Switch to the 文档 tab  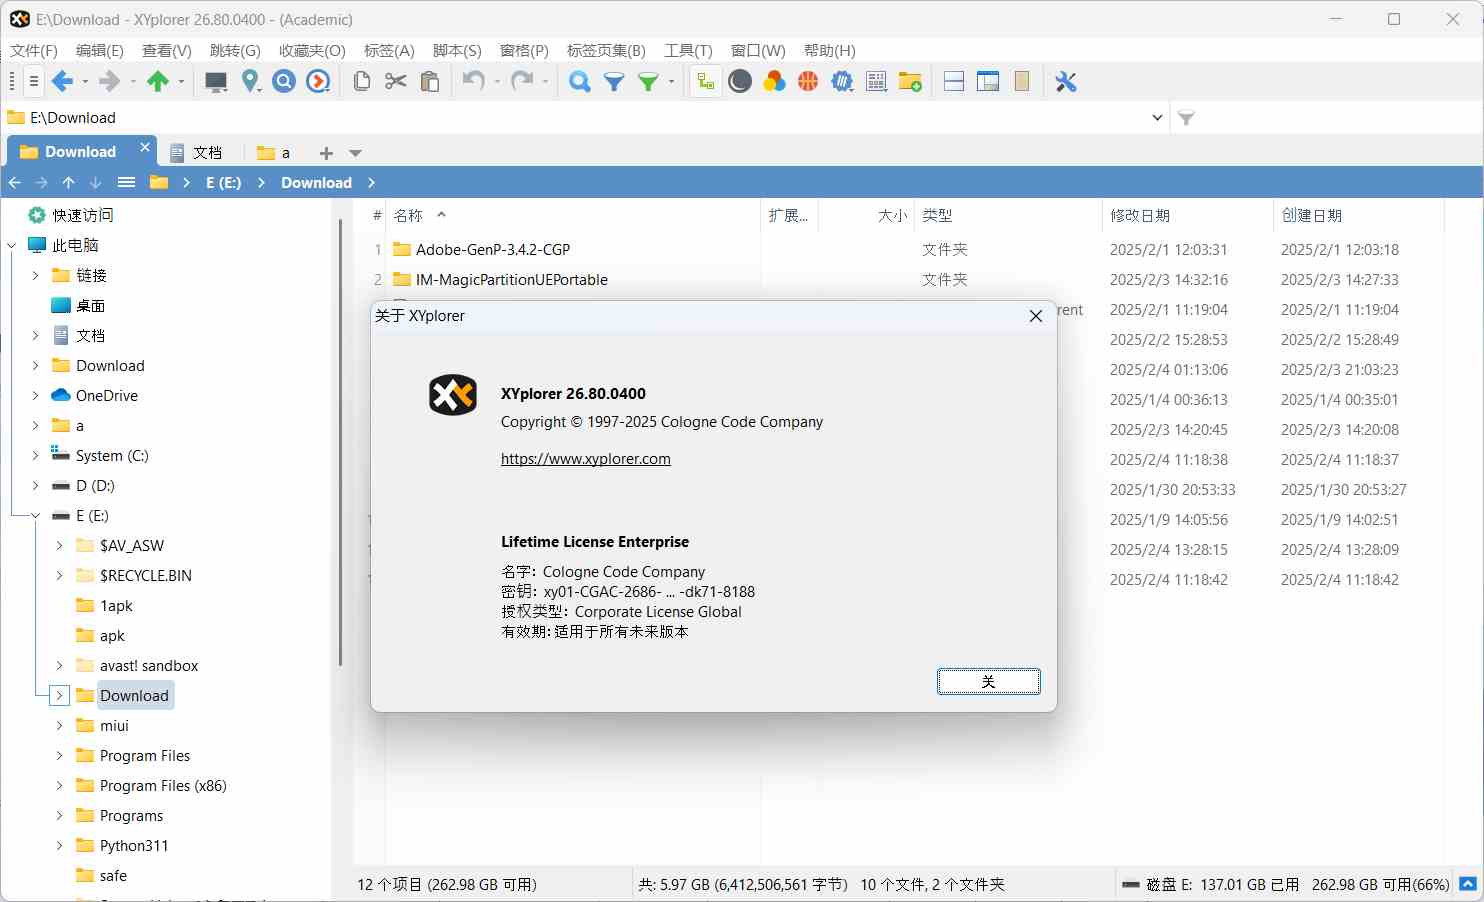pyautogui.click(x=197, y=152)
